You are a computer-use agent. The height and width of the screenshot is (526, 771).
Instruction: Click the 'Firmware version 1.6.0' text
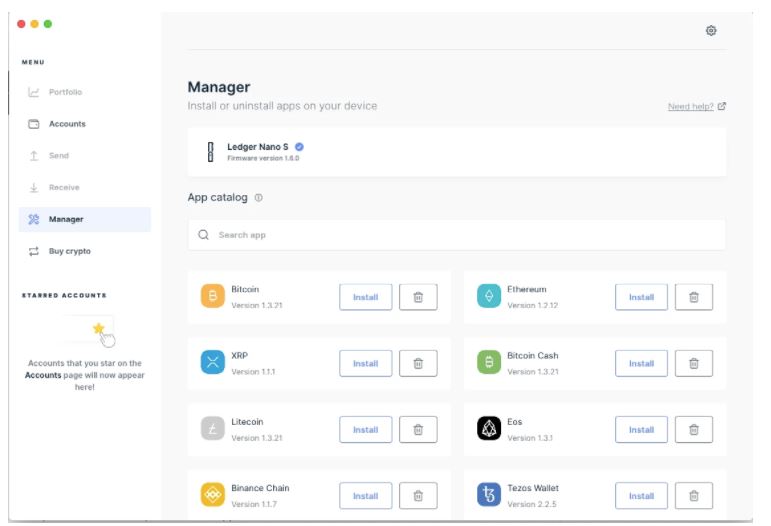(263, 158)
